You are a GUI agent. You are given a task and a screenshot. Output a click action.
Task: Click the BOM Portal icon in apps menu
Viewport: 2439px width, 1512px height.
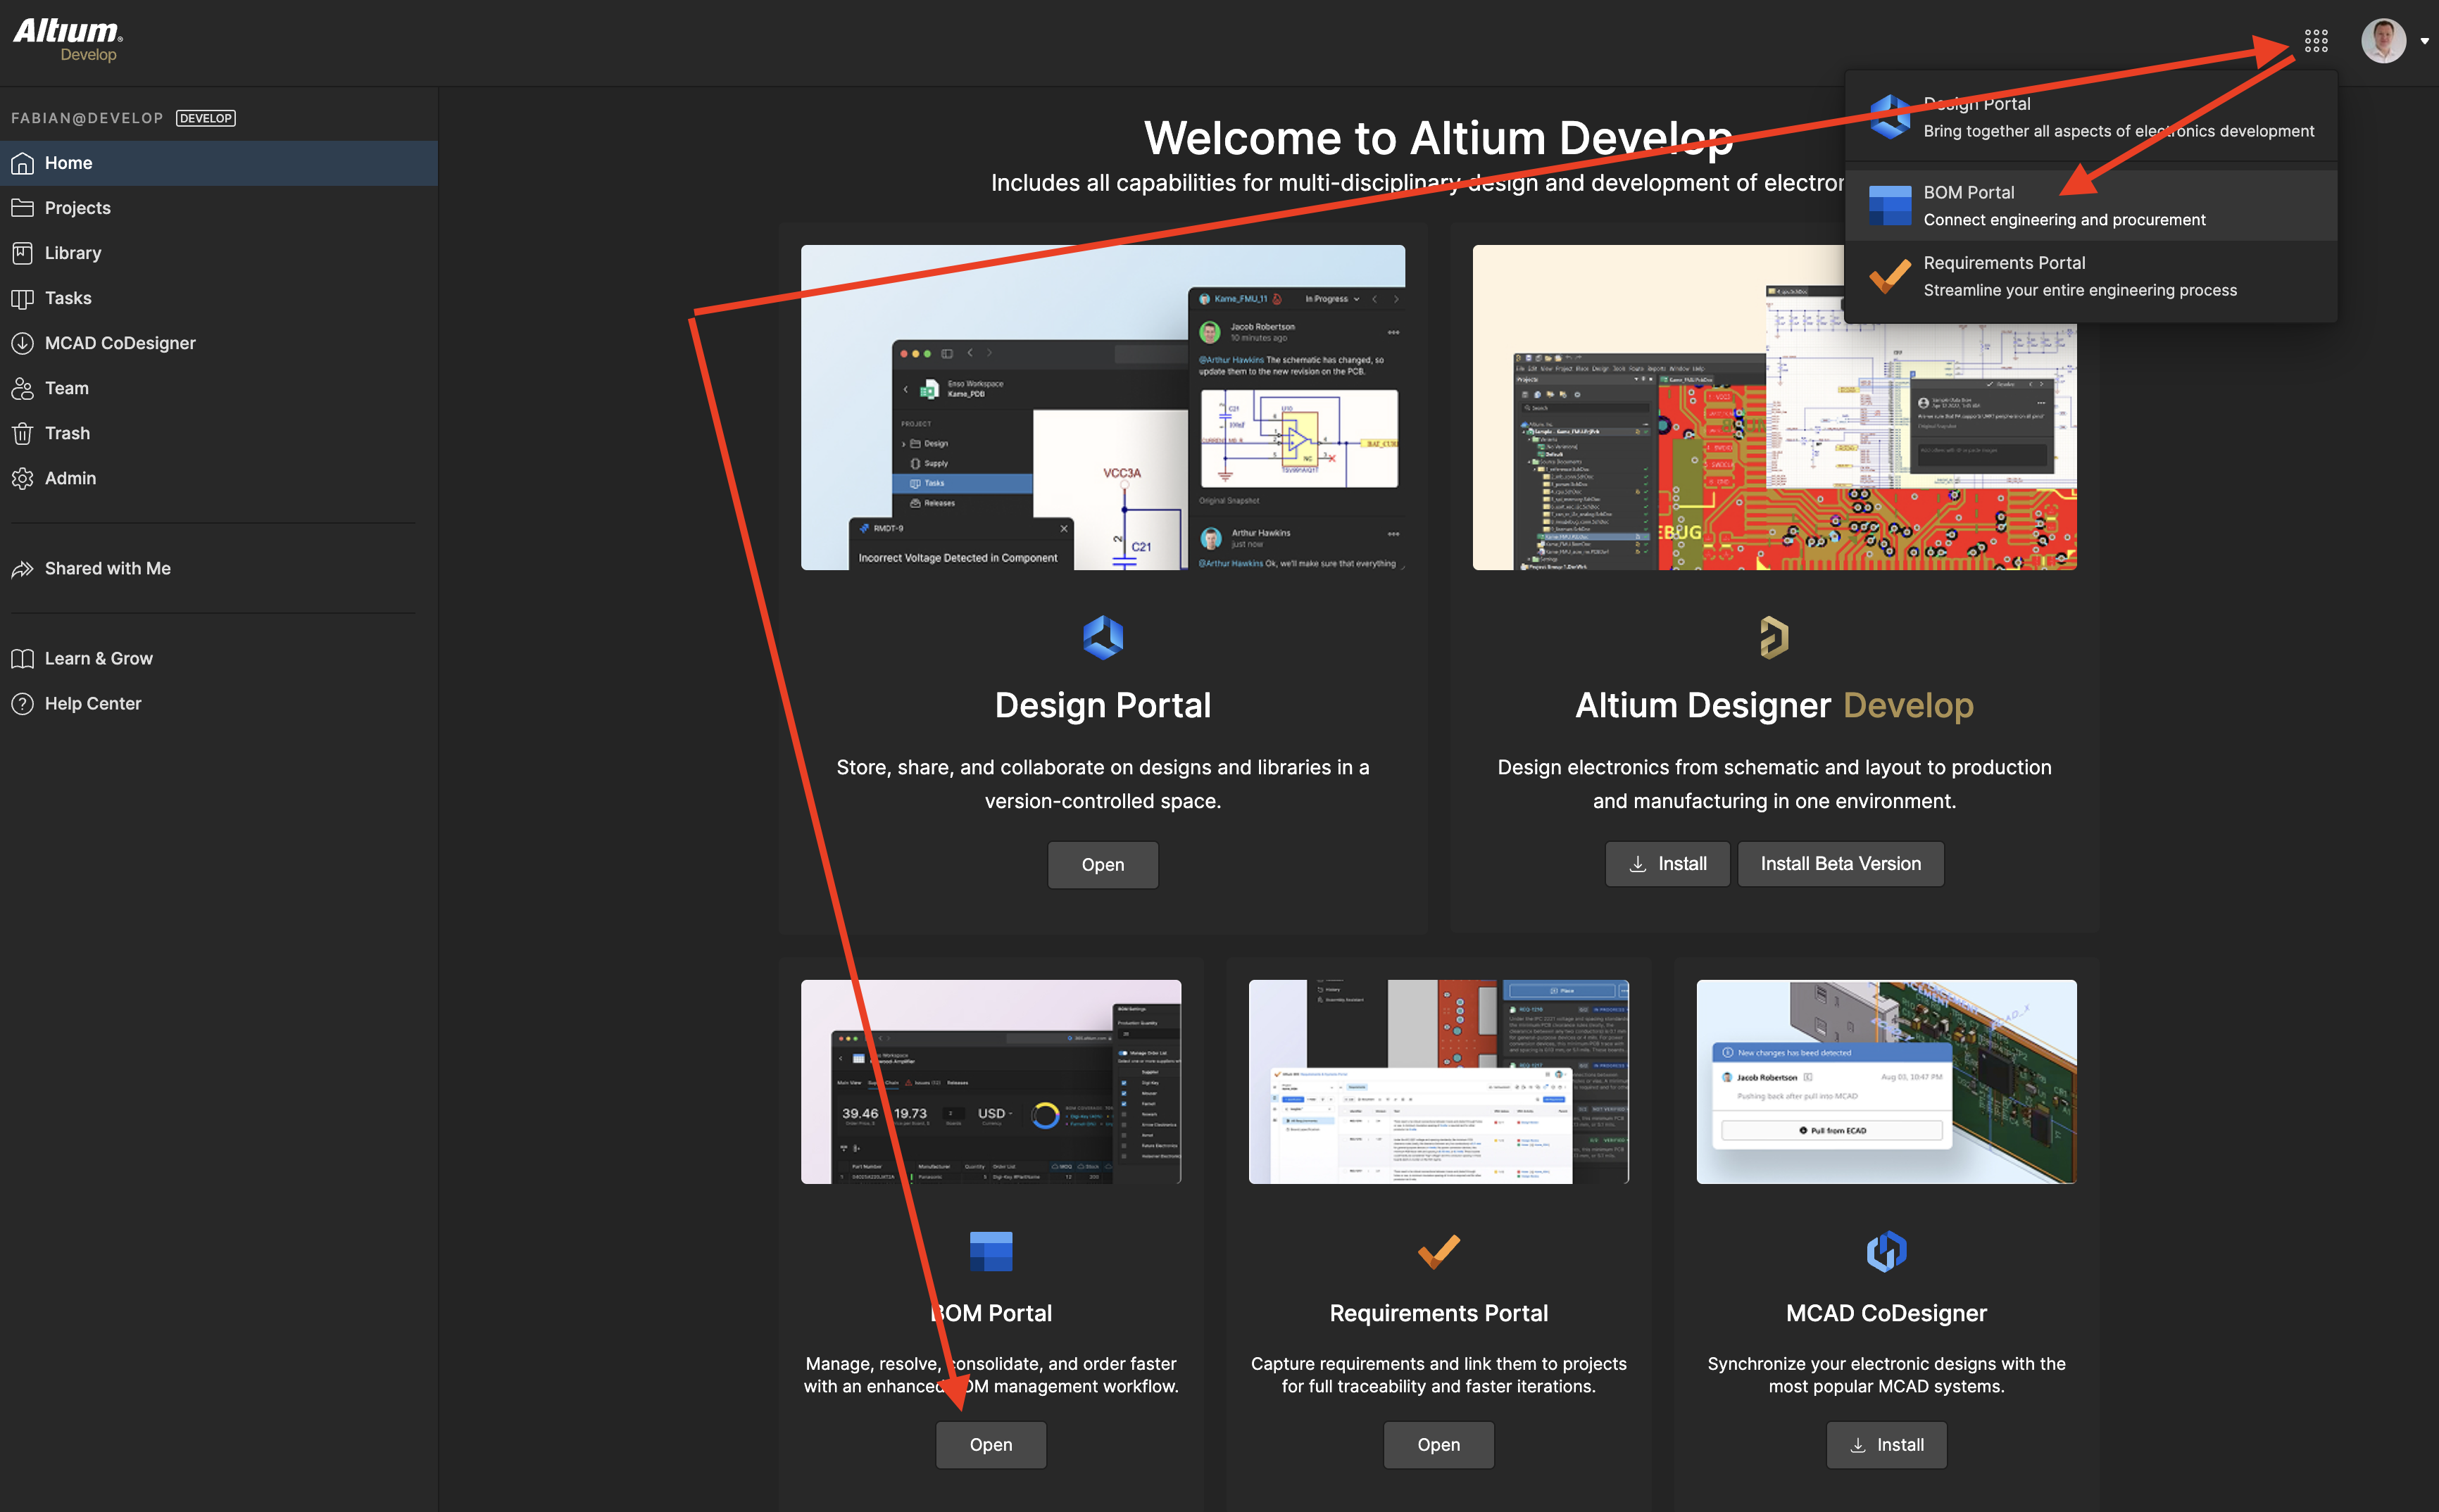[1890, 205]
